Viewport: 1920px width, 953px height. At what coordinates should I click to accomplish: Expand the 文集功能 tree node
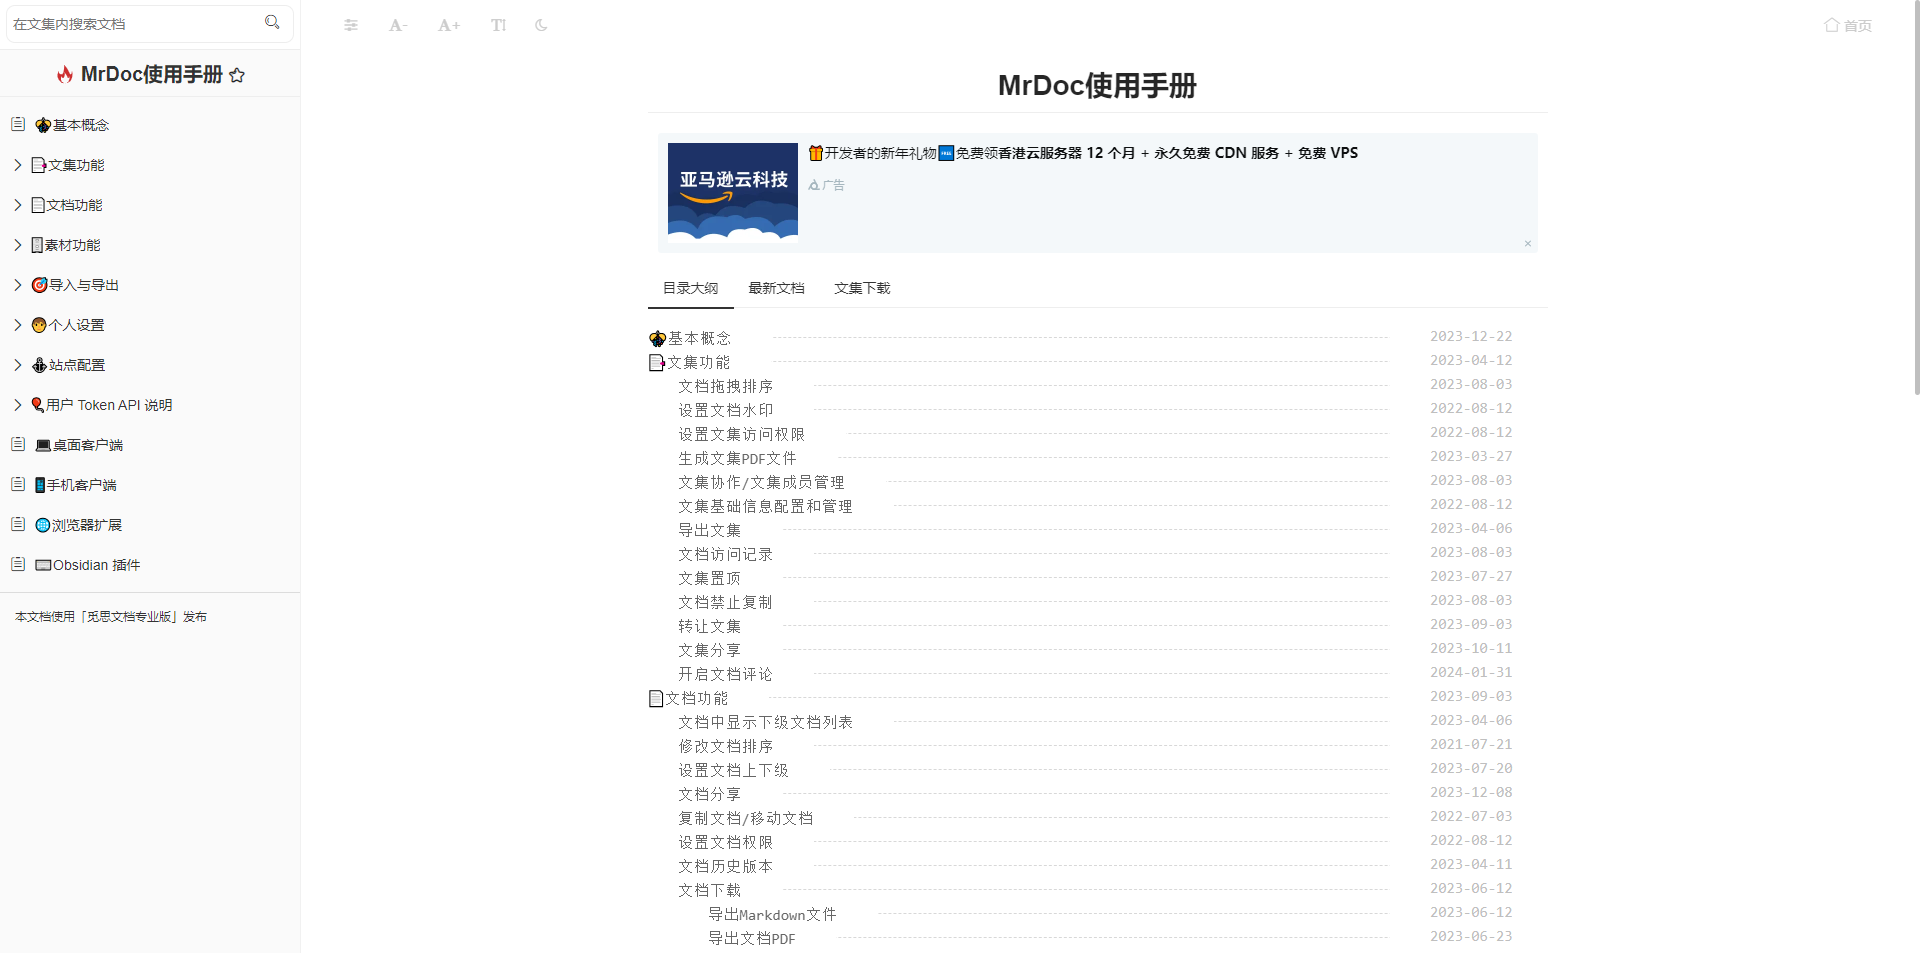(x=18, y=165)
